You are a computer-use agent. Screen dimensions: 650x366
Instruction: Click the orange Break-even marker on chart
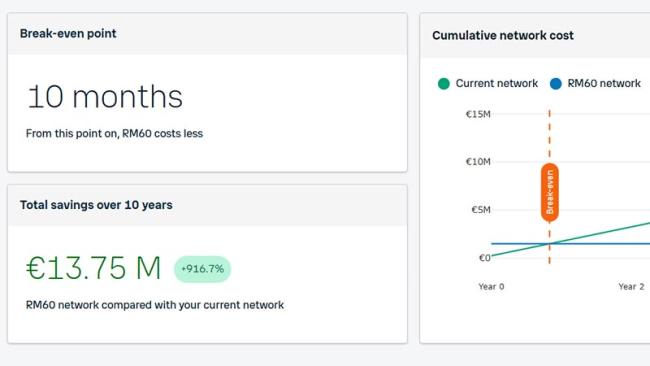[550, 192]
